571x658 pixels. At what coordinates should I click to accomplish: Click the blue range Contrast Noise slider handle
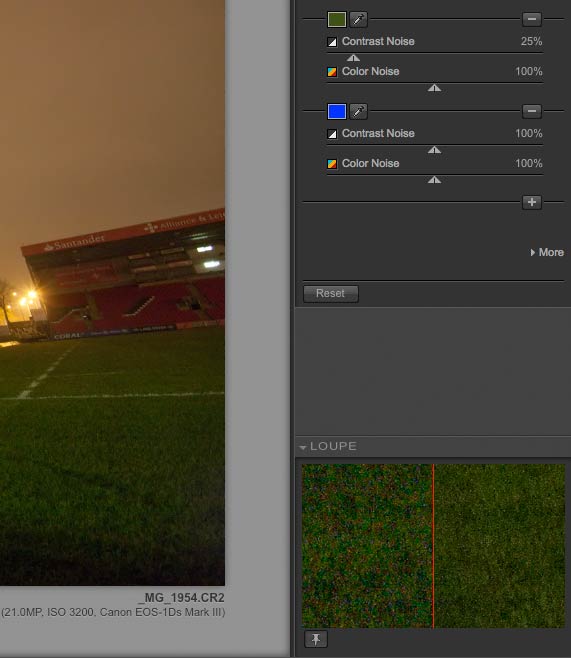[434, 150]
